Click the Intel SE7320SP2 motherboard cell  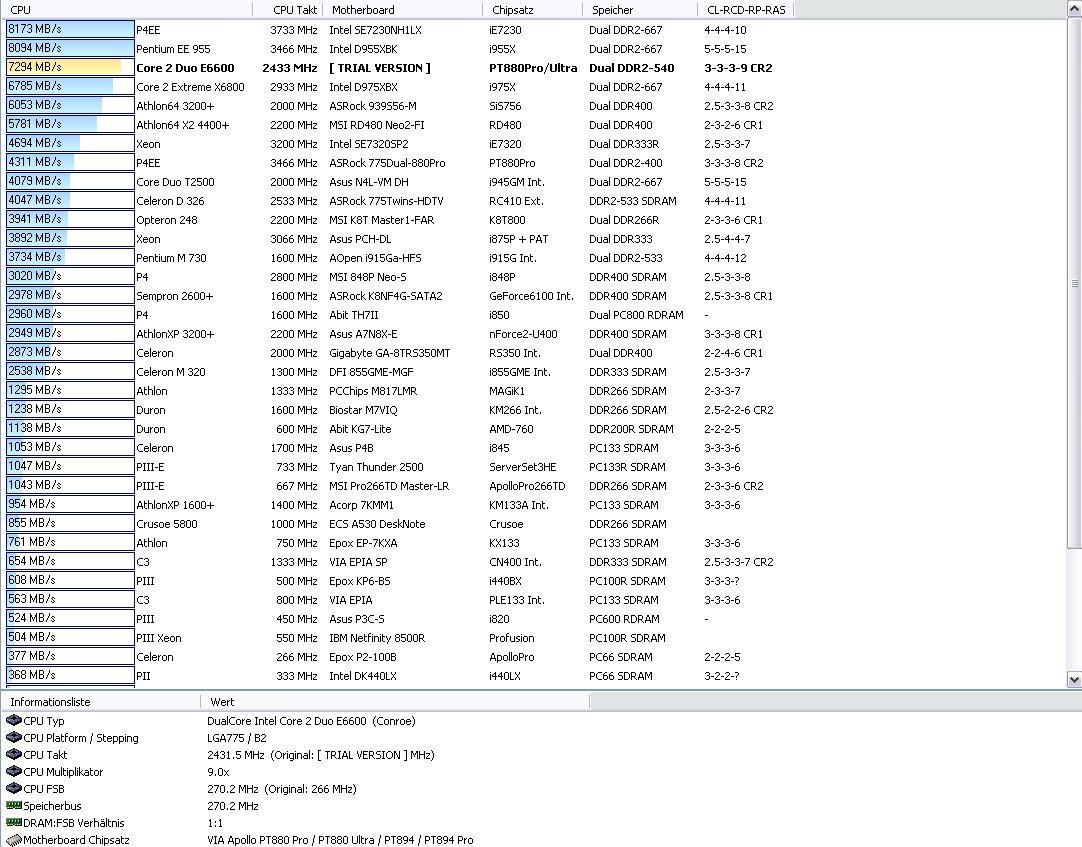coord(368,144)
